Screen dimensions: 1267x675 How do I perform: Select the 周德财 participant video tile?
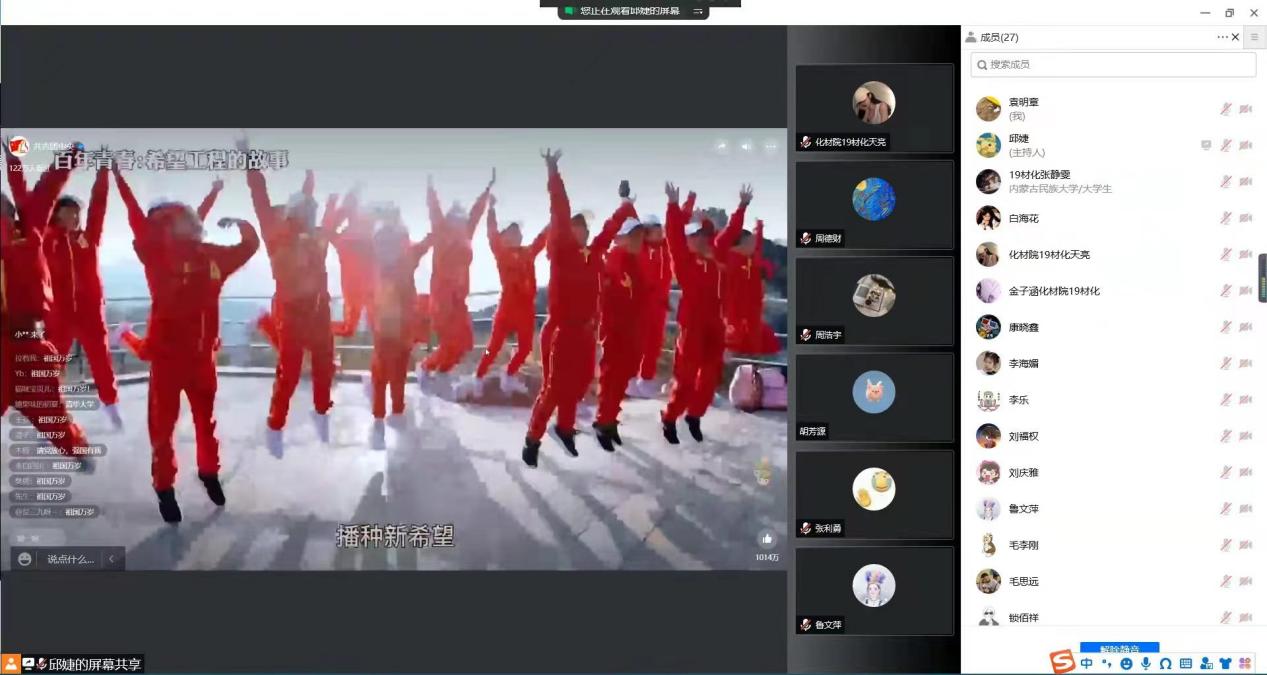pos(874,204)
